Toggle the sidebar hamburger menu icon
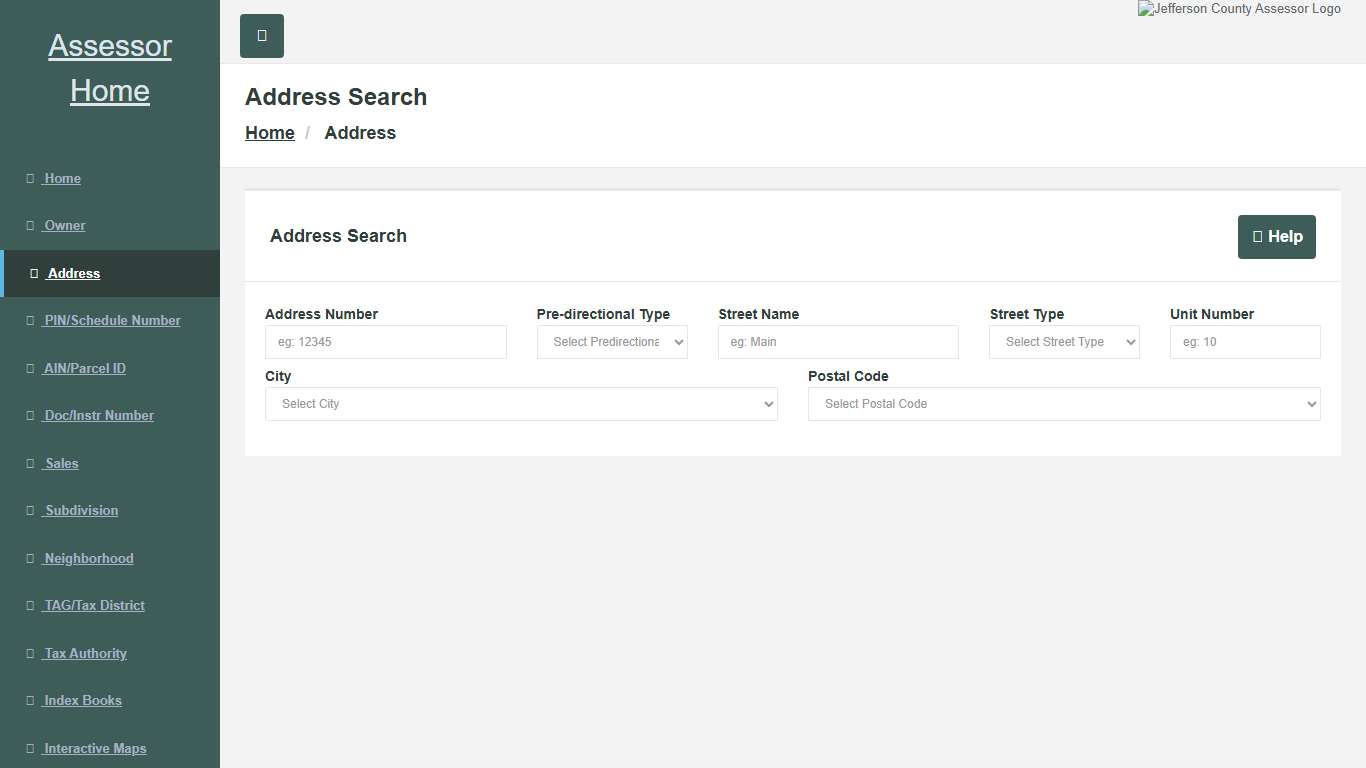Viewport: 1366px width, 768px height. (261, 36)
